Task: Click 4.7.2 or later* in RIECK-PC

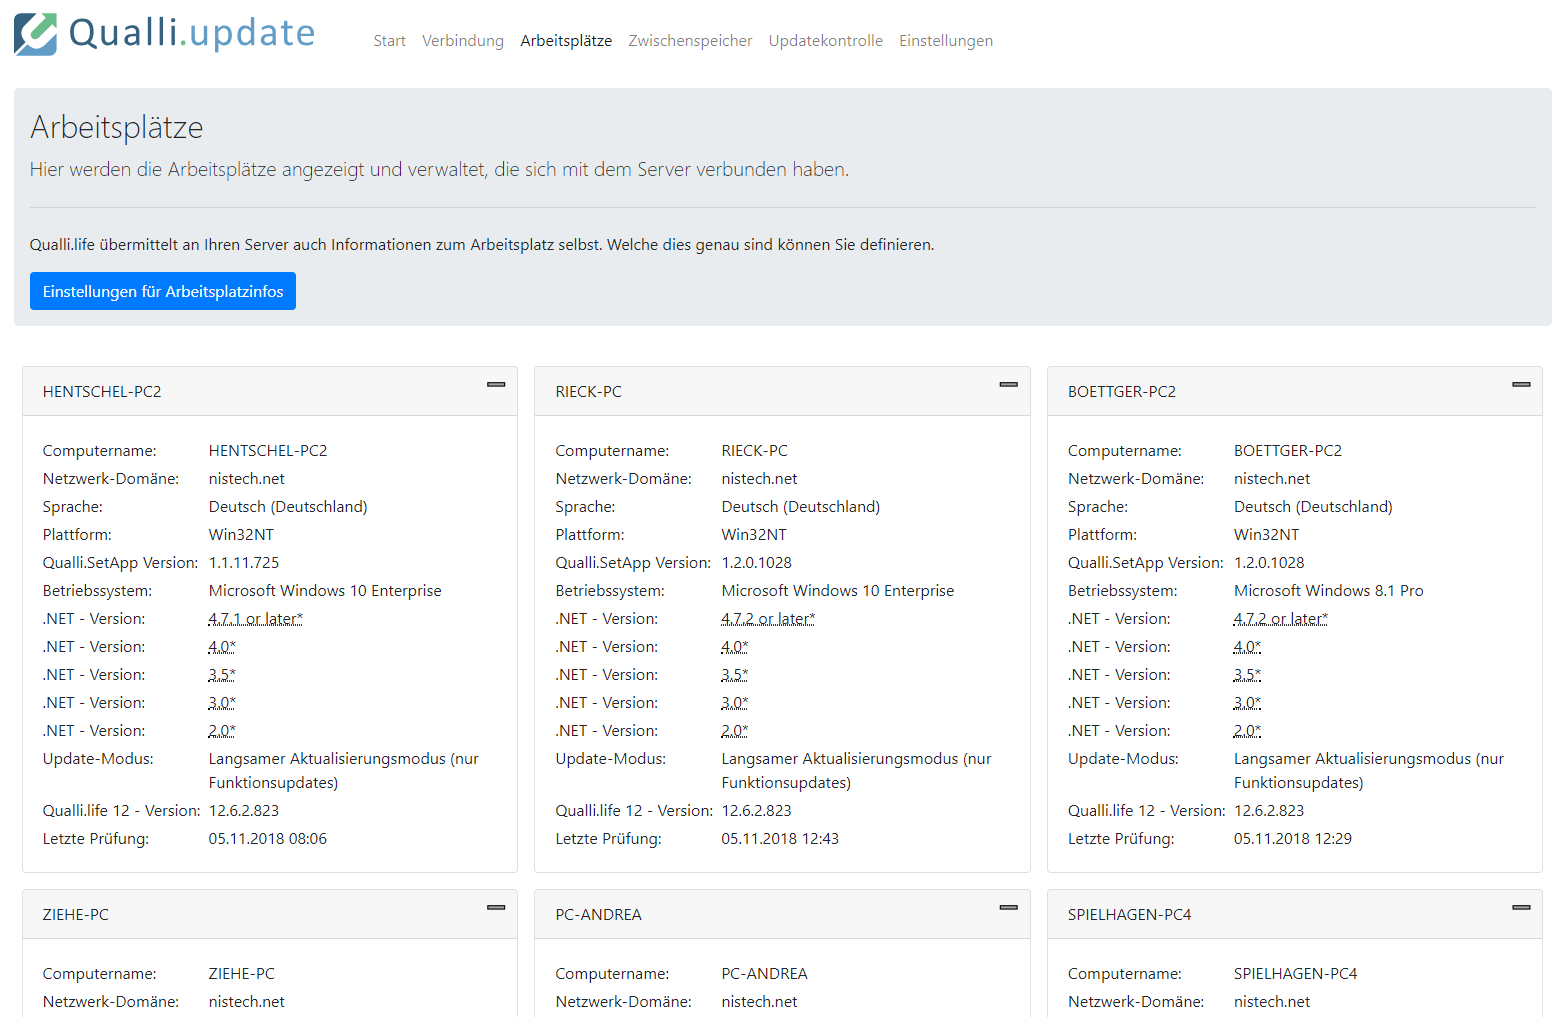Action: (768, 619)
